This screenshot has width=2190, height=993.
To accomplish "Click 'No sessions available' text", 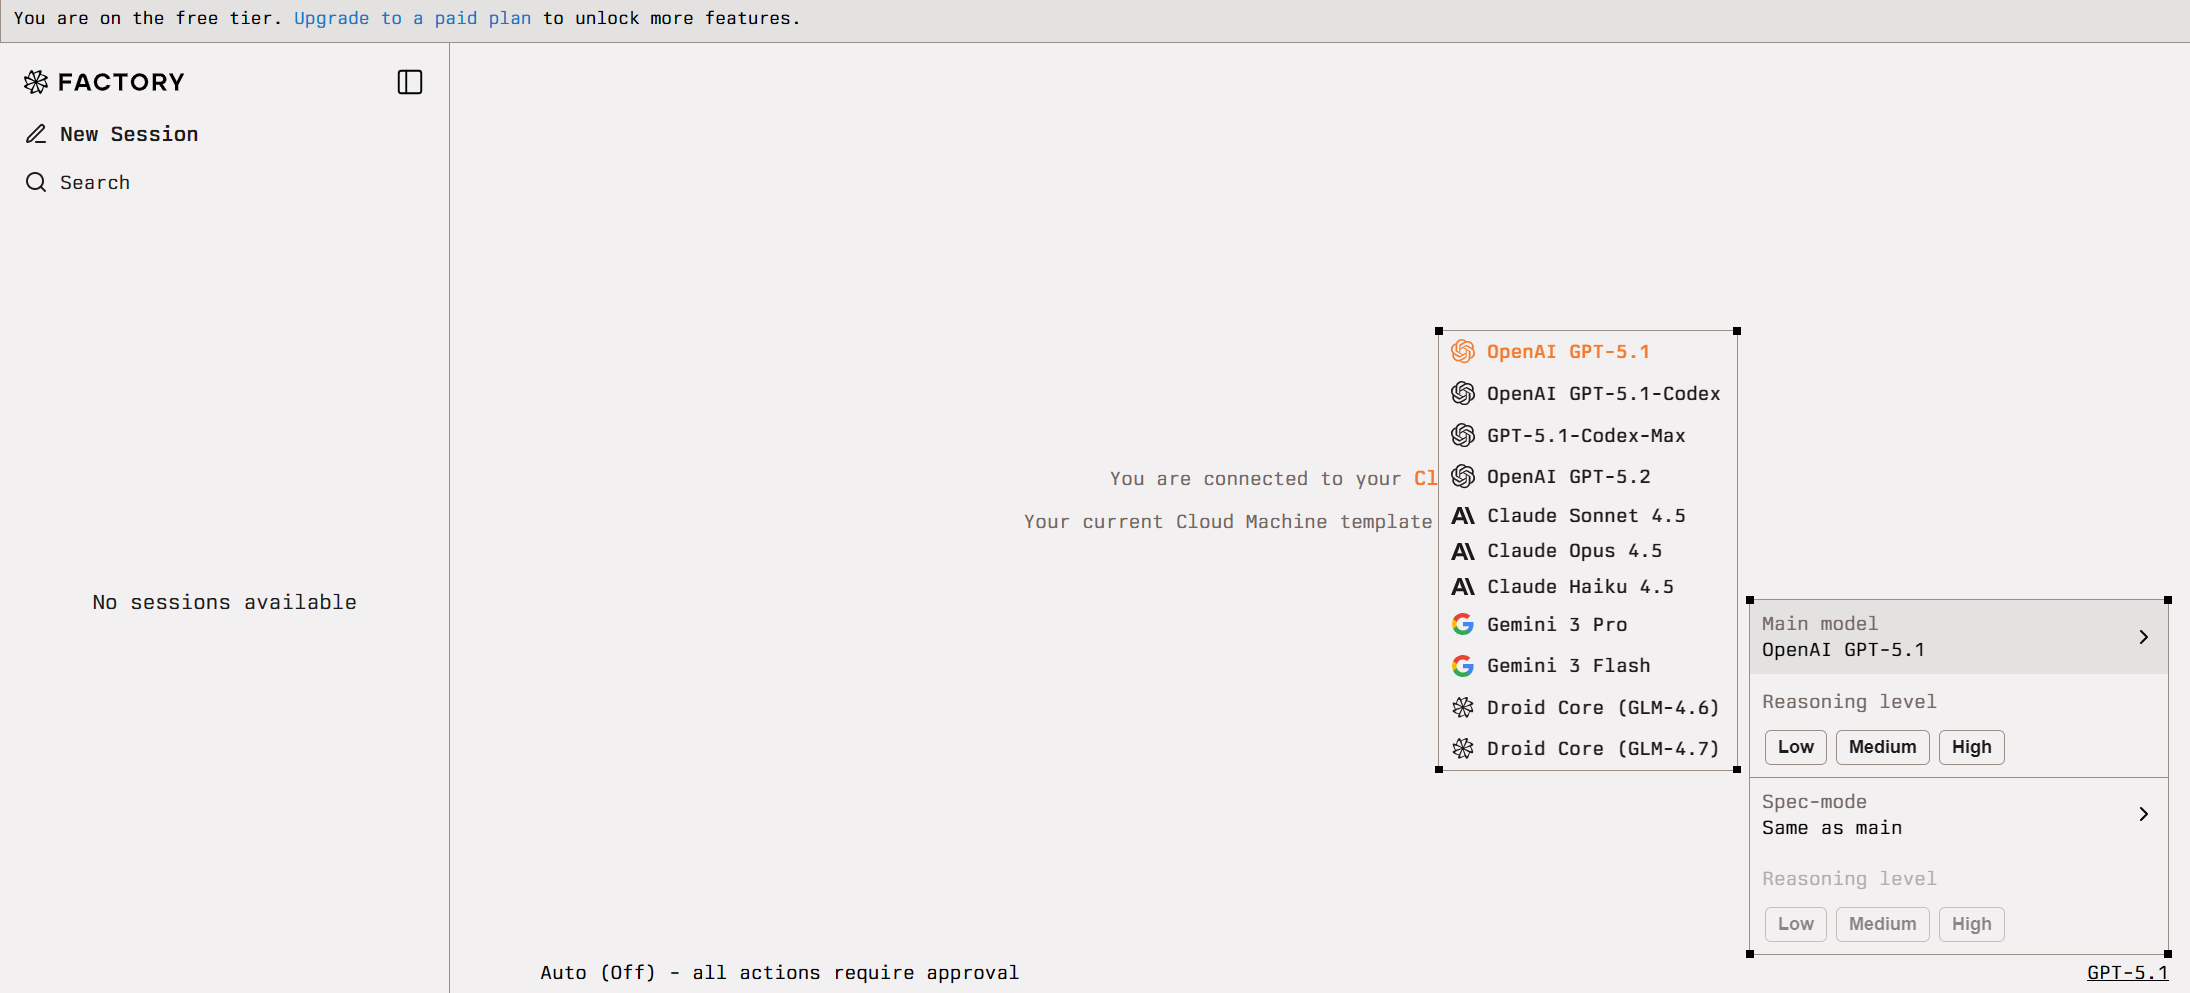I will [224, 602].
